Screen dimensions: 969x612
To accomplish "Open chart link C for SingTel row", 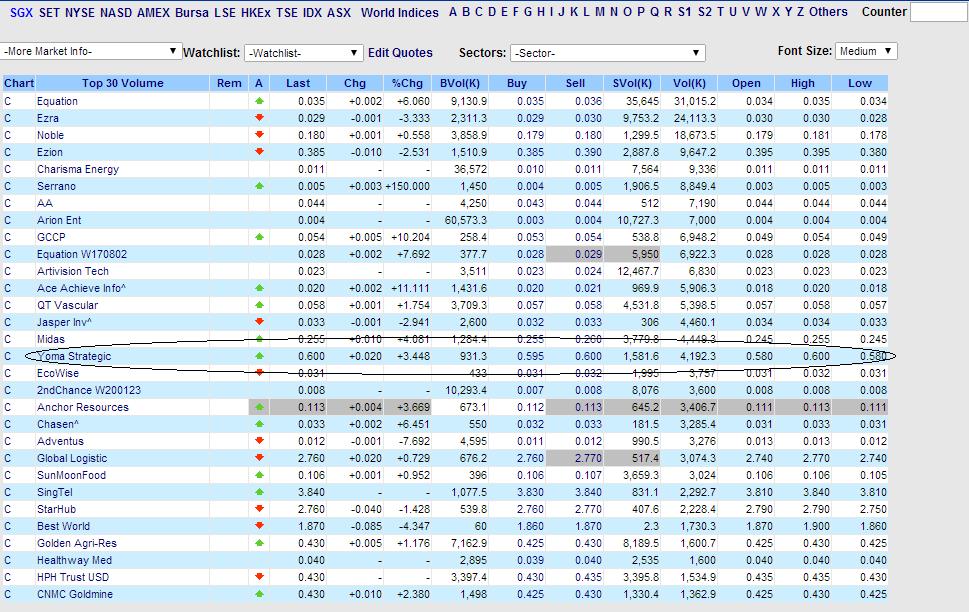I will [x=8, y=492].
